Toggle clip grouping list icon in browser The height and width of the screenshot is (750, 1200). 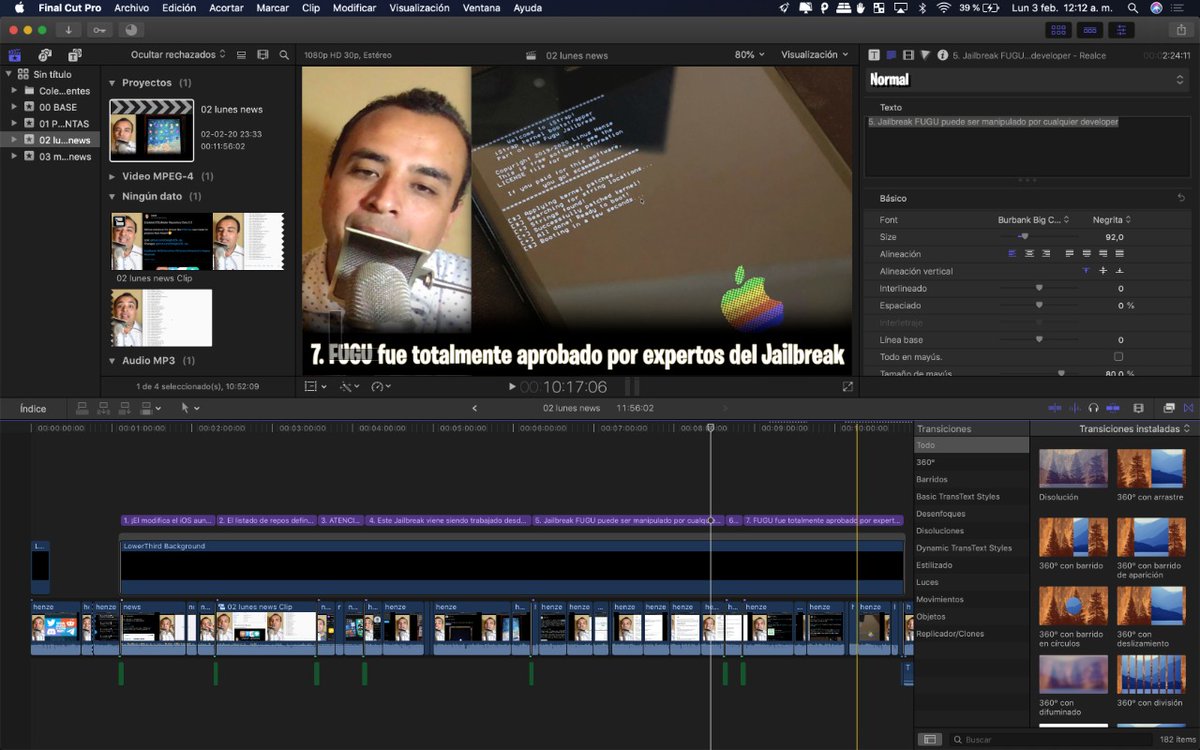click(243, 55)
